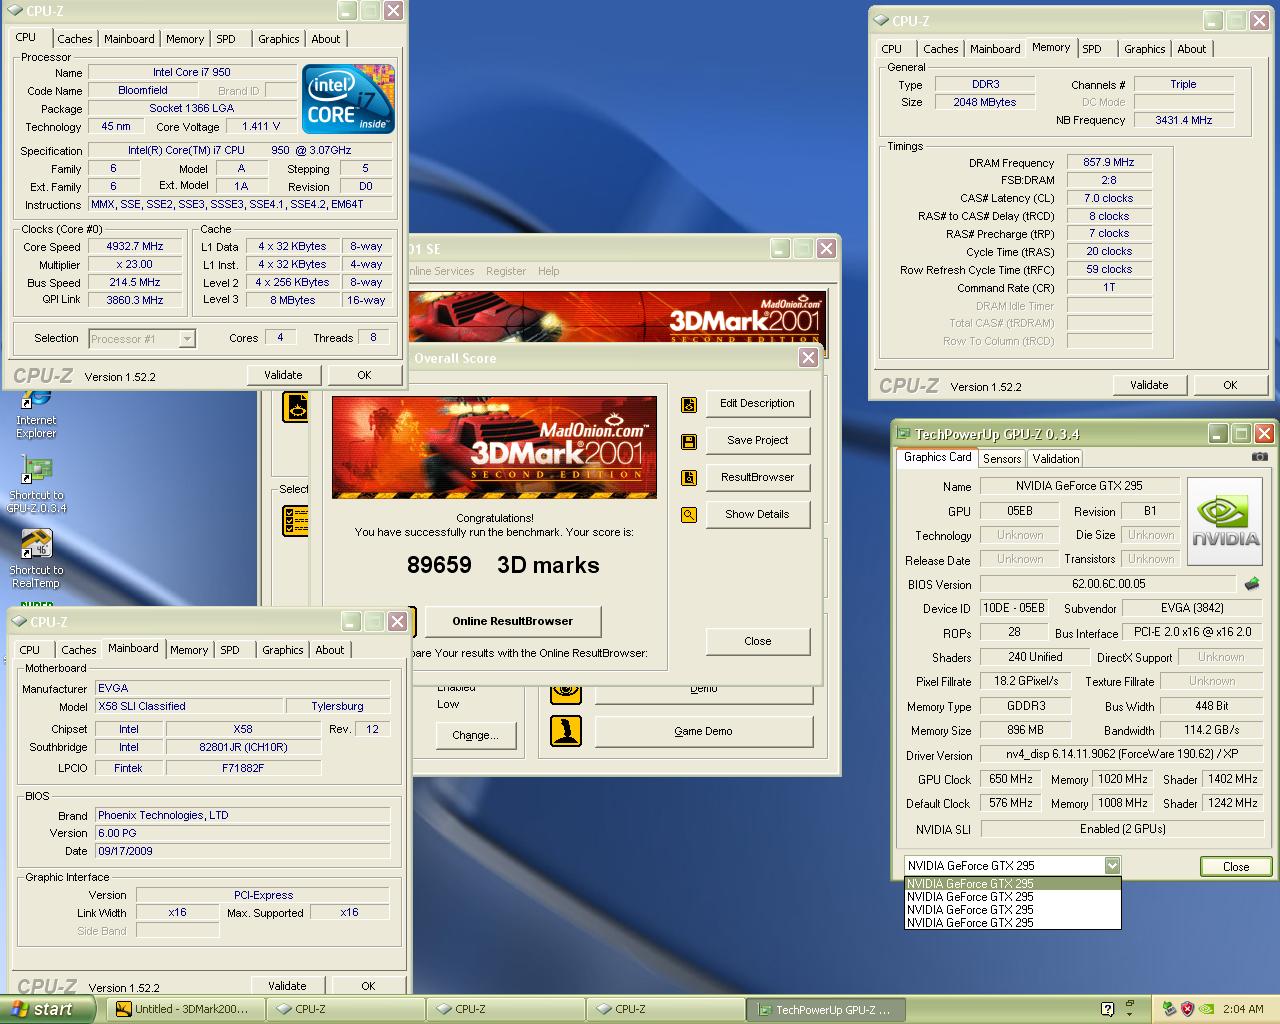Screen dimensions: 1280x1024
Task: Click the NVIDIA tray icon
Action: click(1207, 1009)
